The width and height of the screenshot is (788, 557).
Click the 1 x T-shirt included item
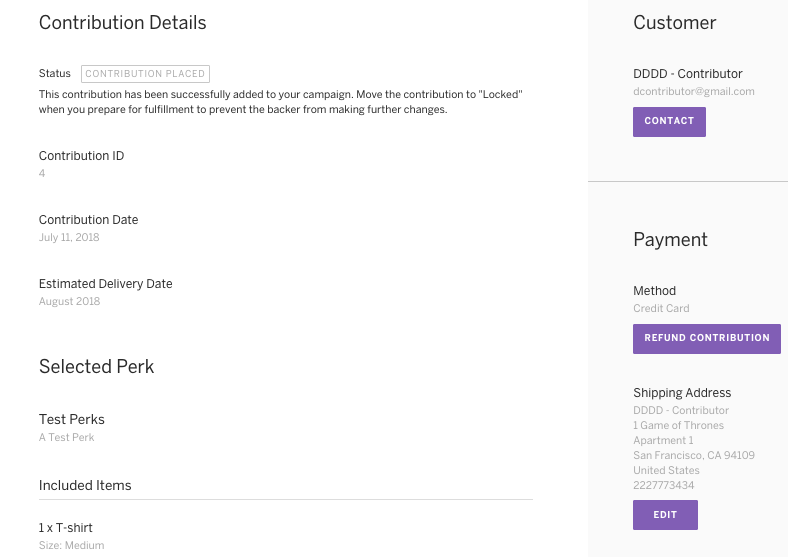pos(65,528)
